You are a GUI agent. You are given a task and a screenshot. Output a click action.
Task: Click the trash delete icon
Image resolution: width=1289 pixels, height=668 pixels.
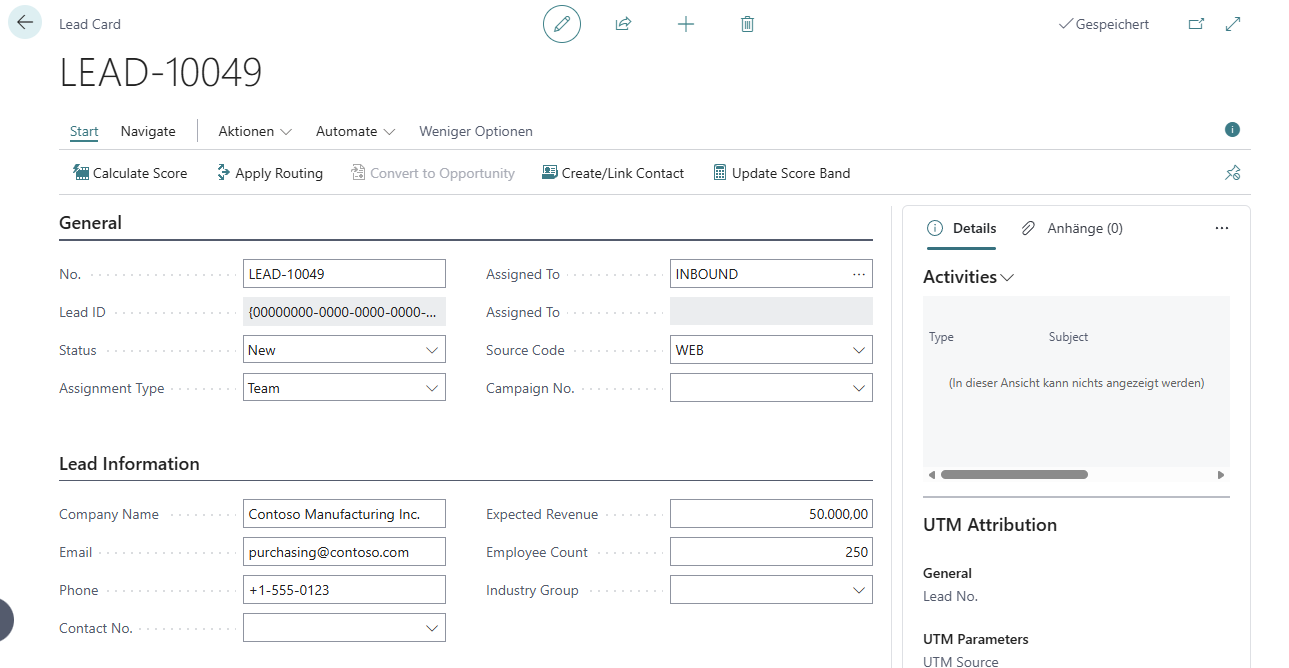tap(747, 23)
